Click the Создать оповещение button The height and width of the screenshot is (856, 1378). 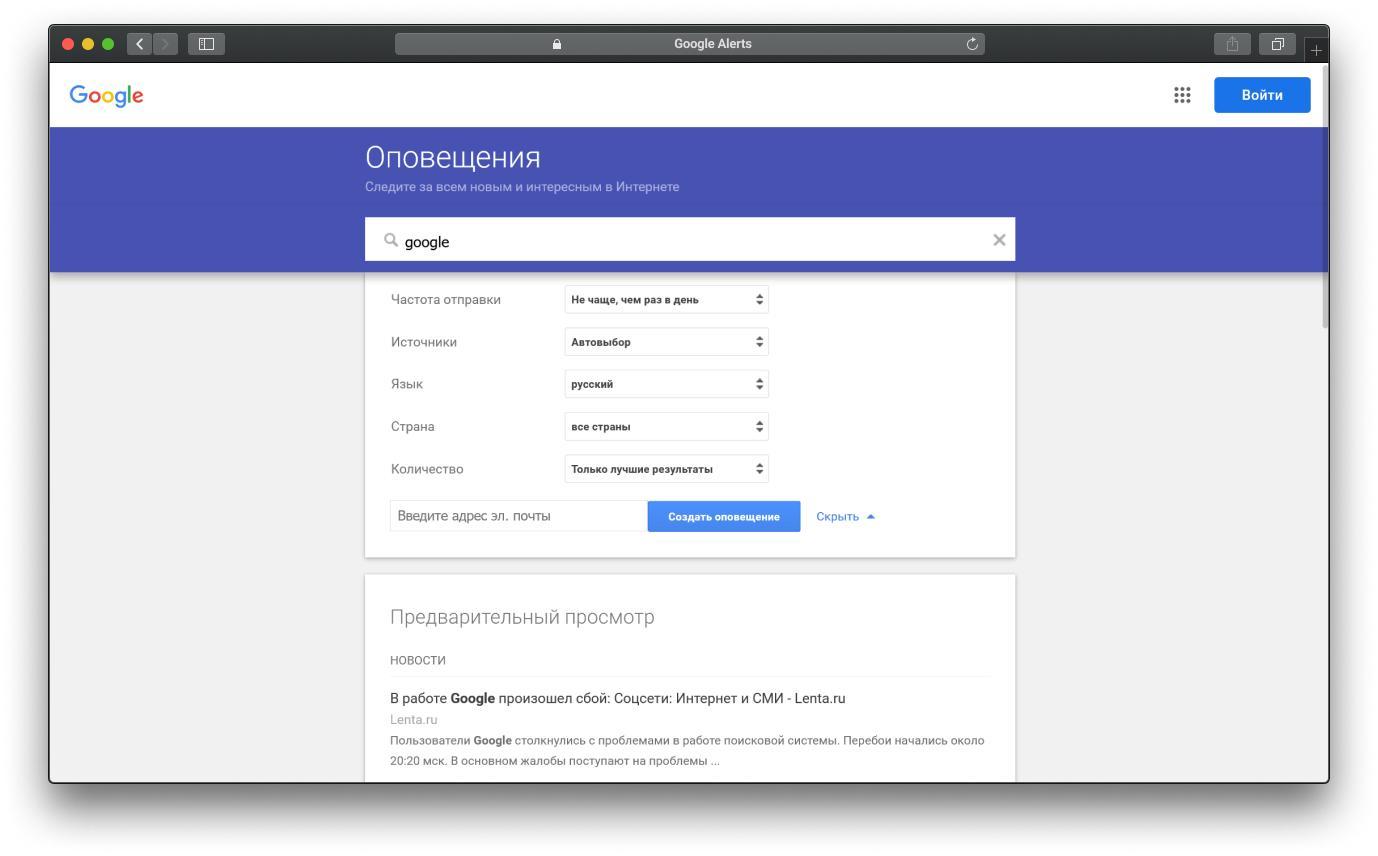tap(724, 517)
